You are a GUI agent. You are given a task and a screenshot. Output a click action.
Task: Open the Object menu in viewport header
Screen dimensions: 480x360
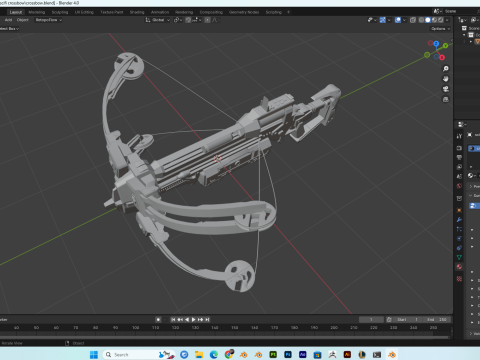click(x=23, y=20)
